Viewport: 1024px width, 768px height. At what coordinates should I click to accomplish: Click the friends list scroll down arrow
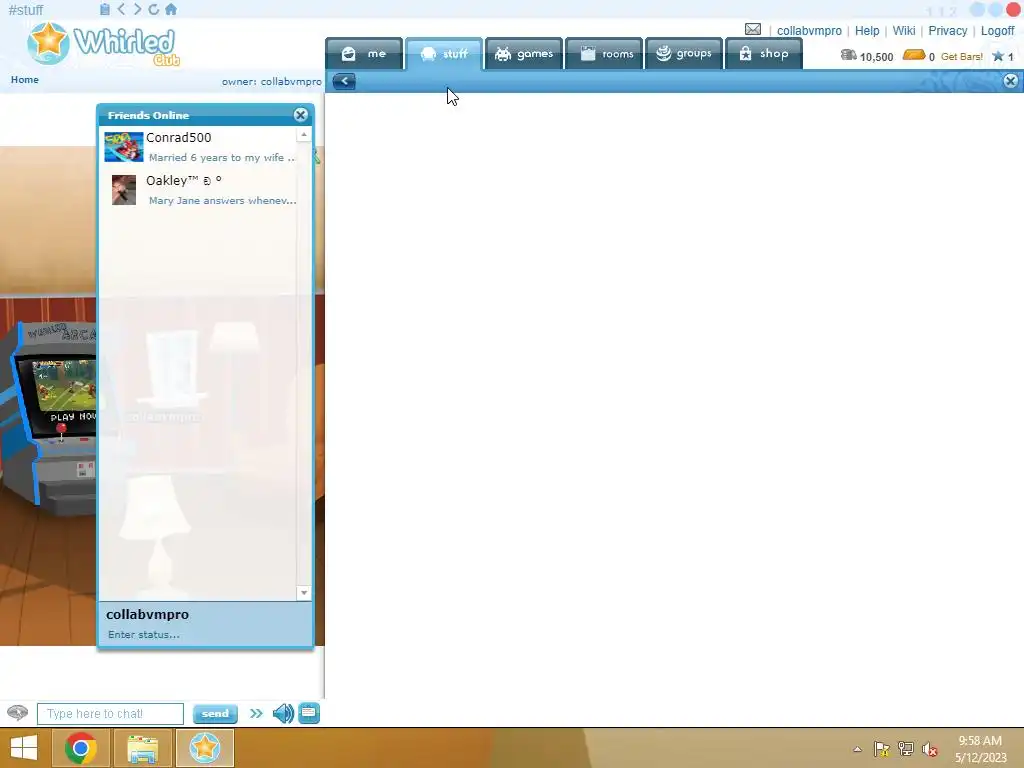(304, 593)
